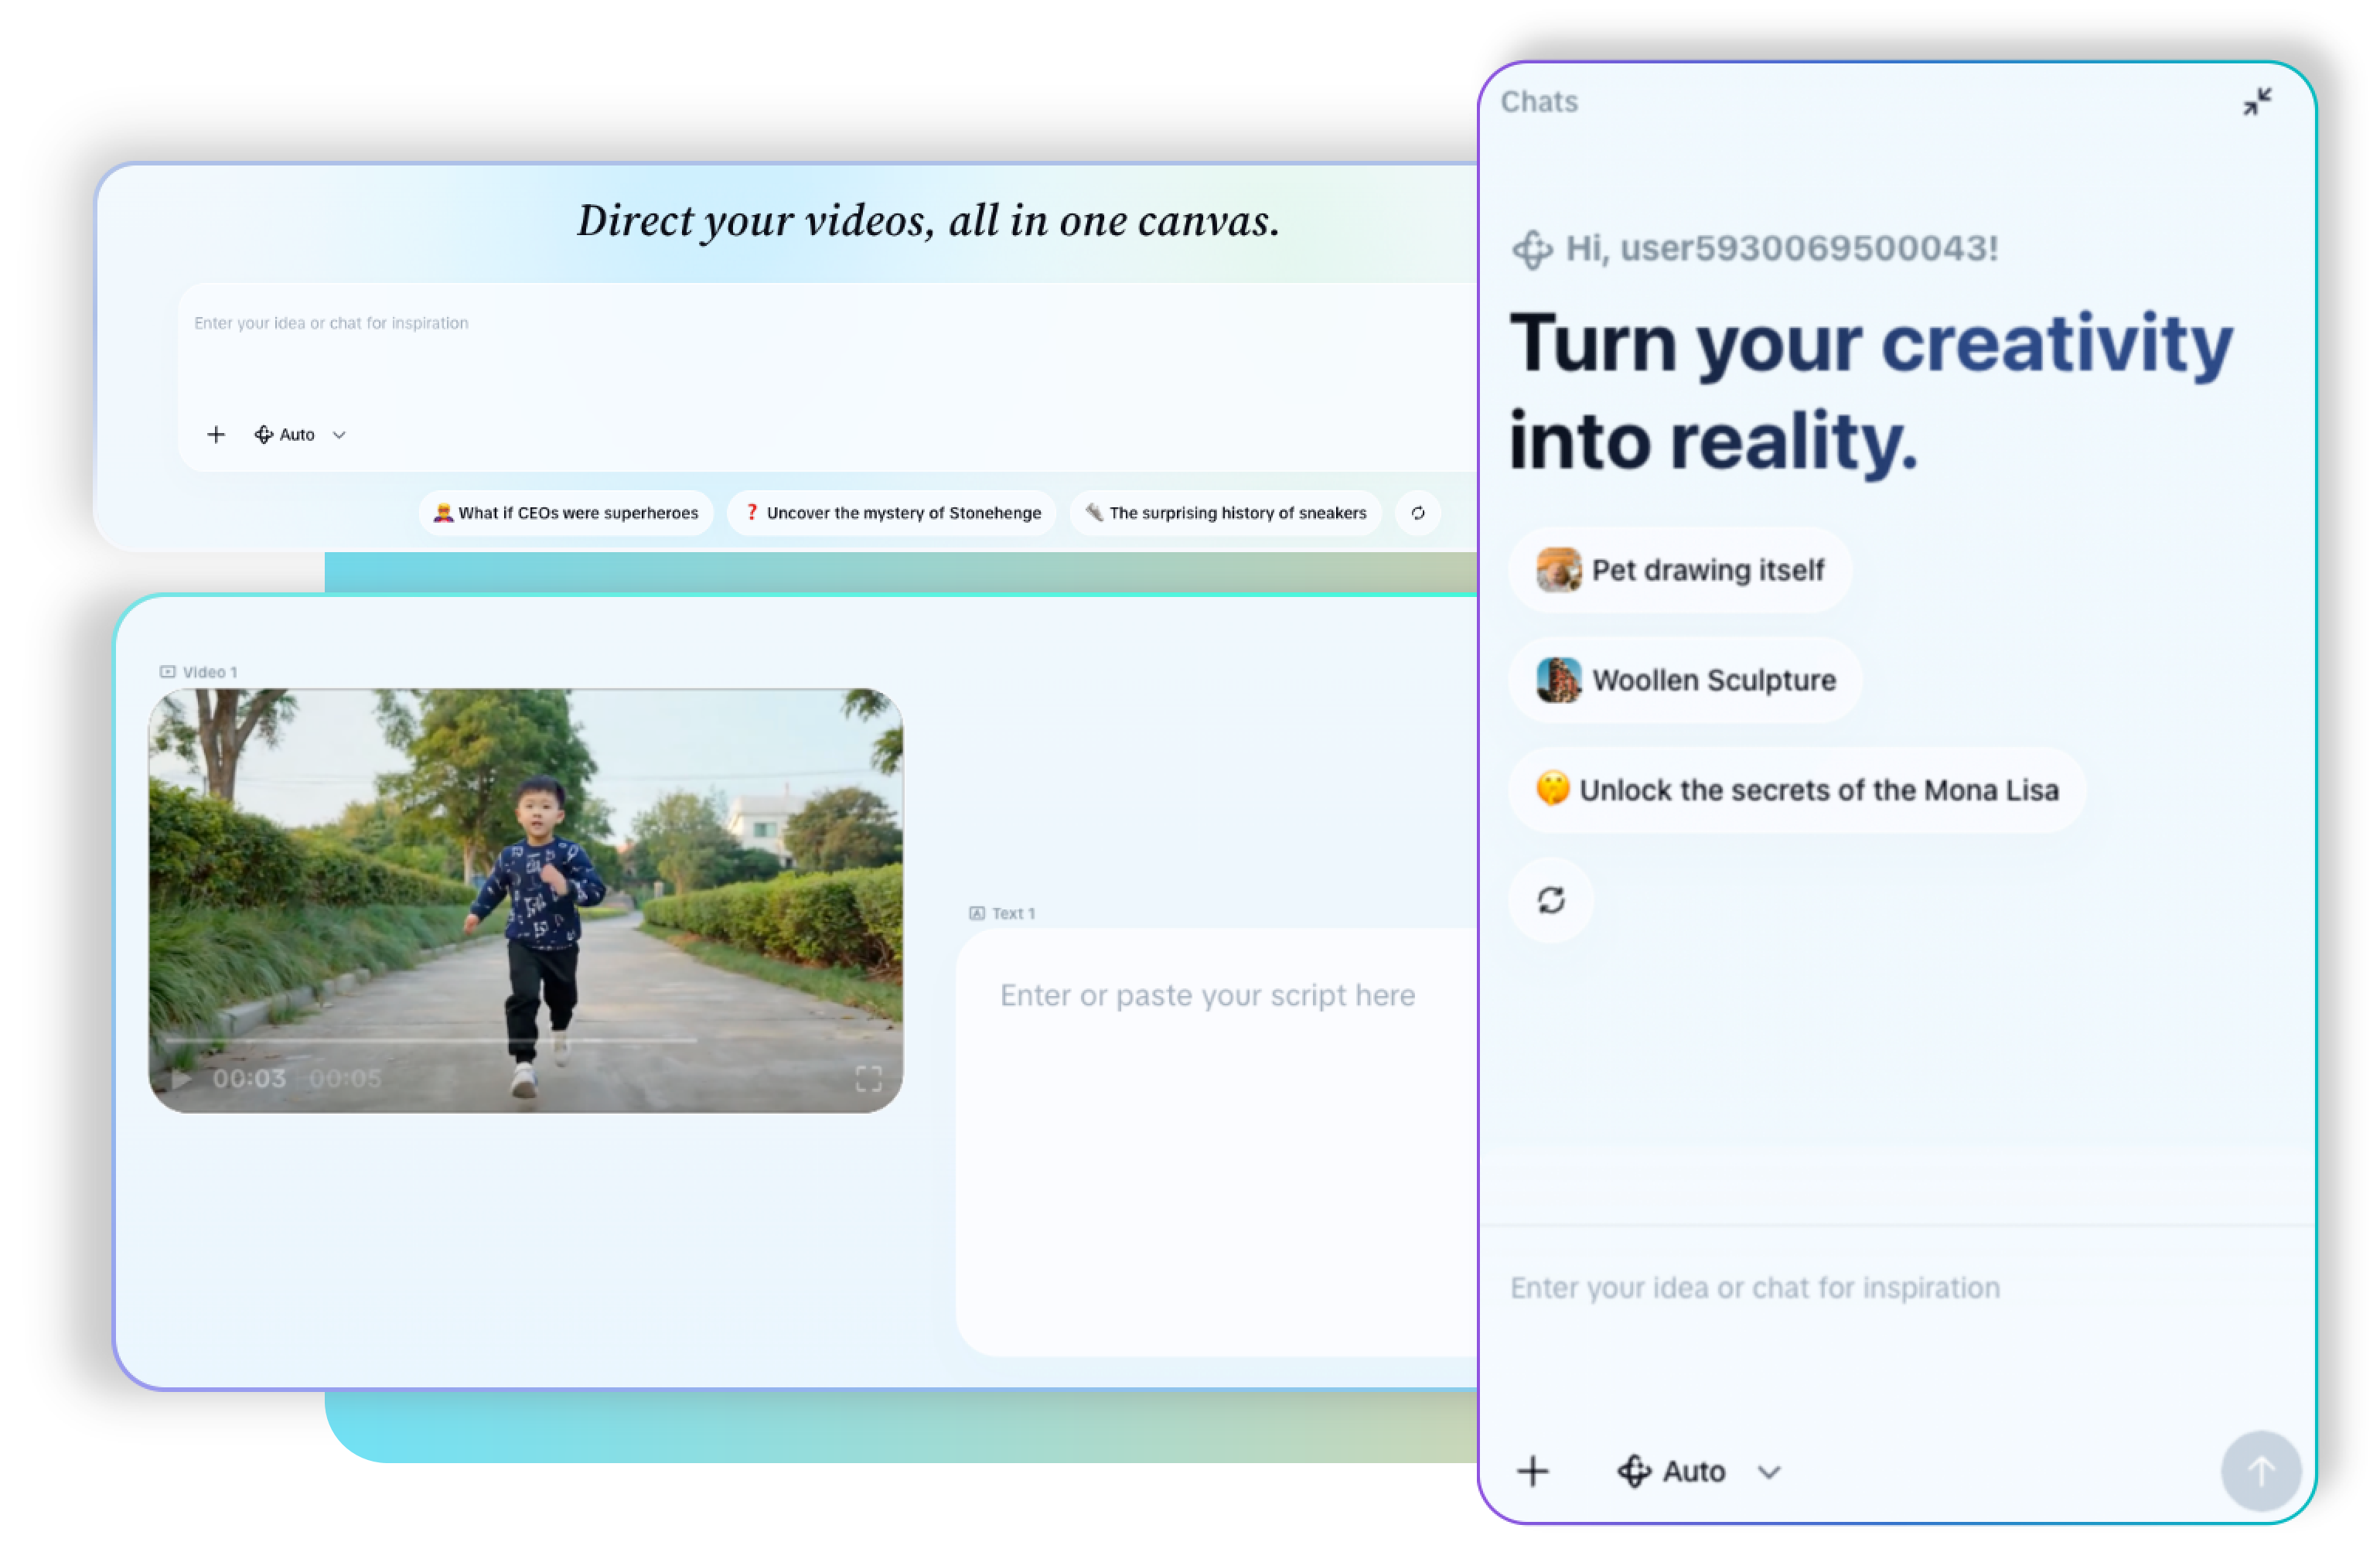Image resolution: width=2380 pixels, height=1542 pixels.
Task: Click the plus icon in canvas prompt box
Action: [216, 434]
